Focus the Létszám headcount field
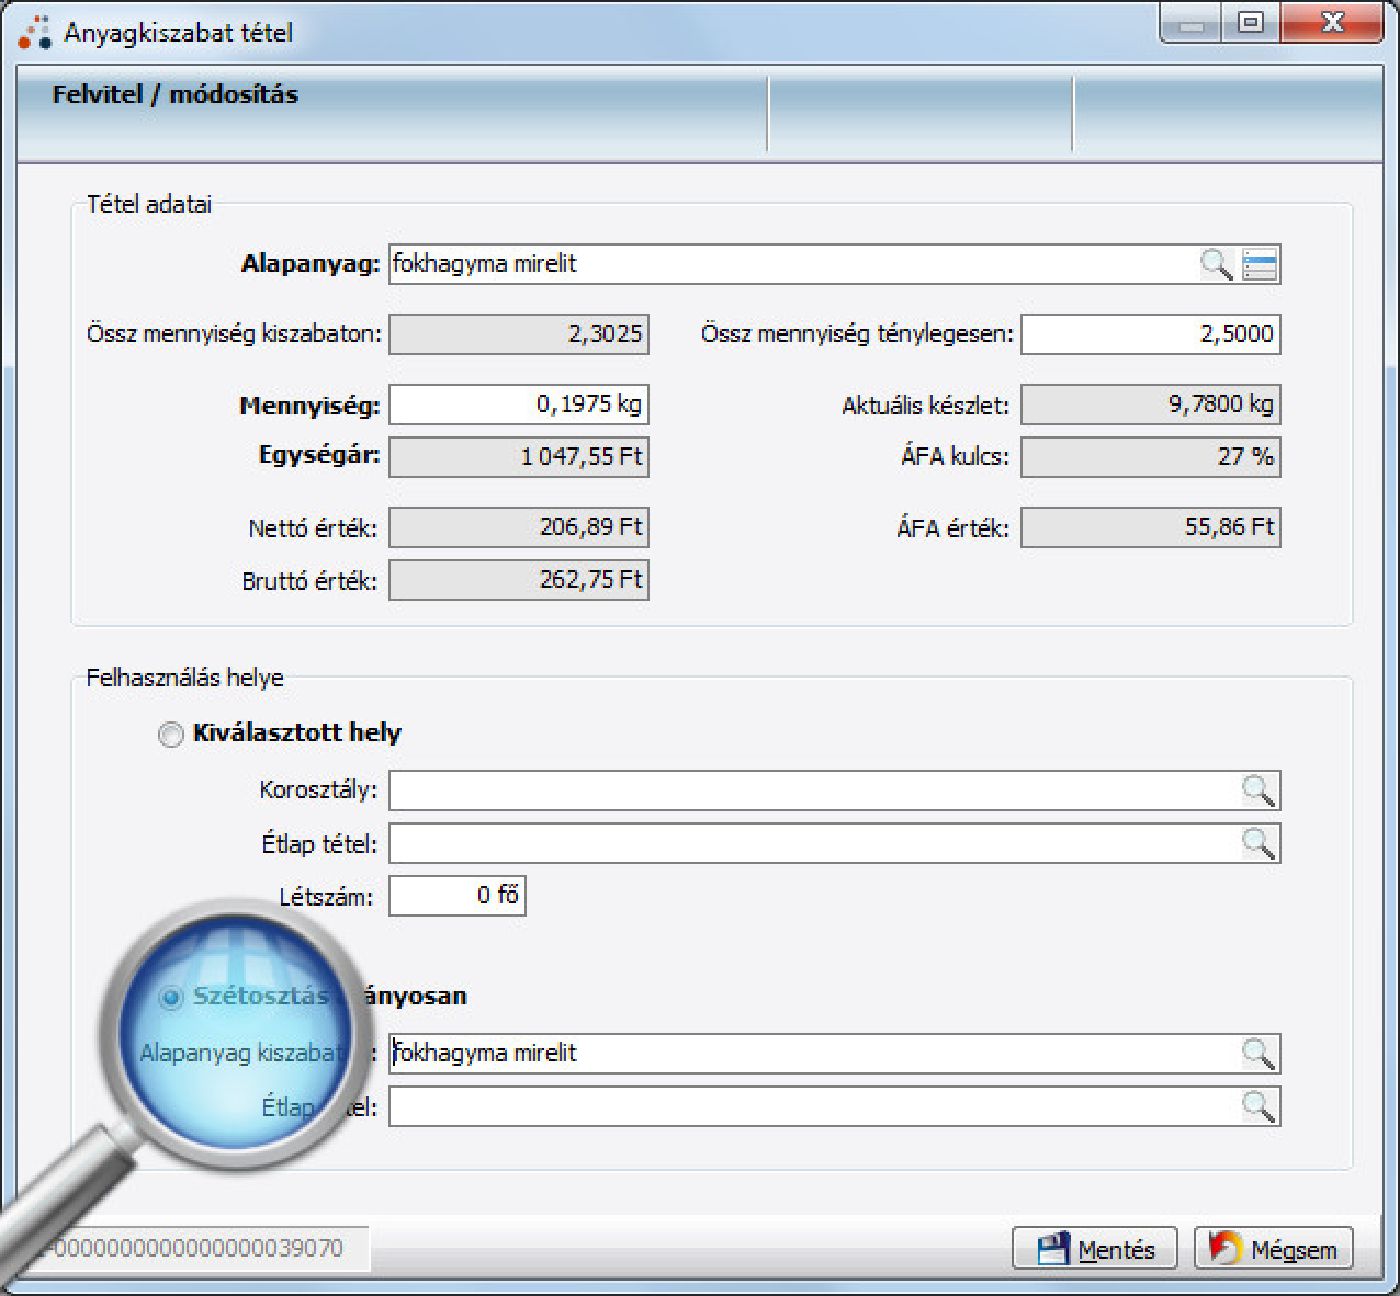The image size is (1400, 1296). (x=456, y=896)
